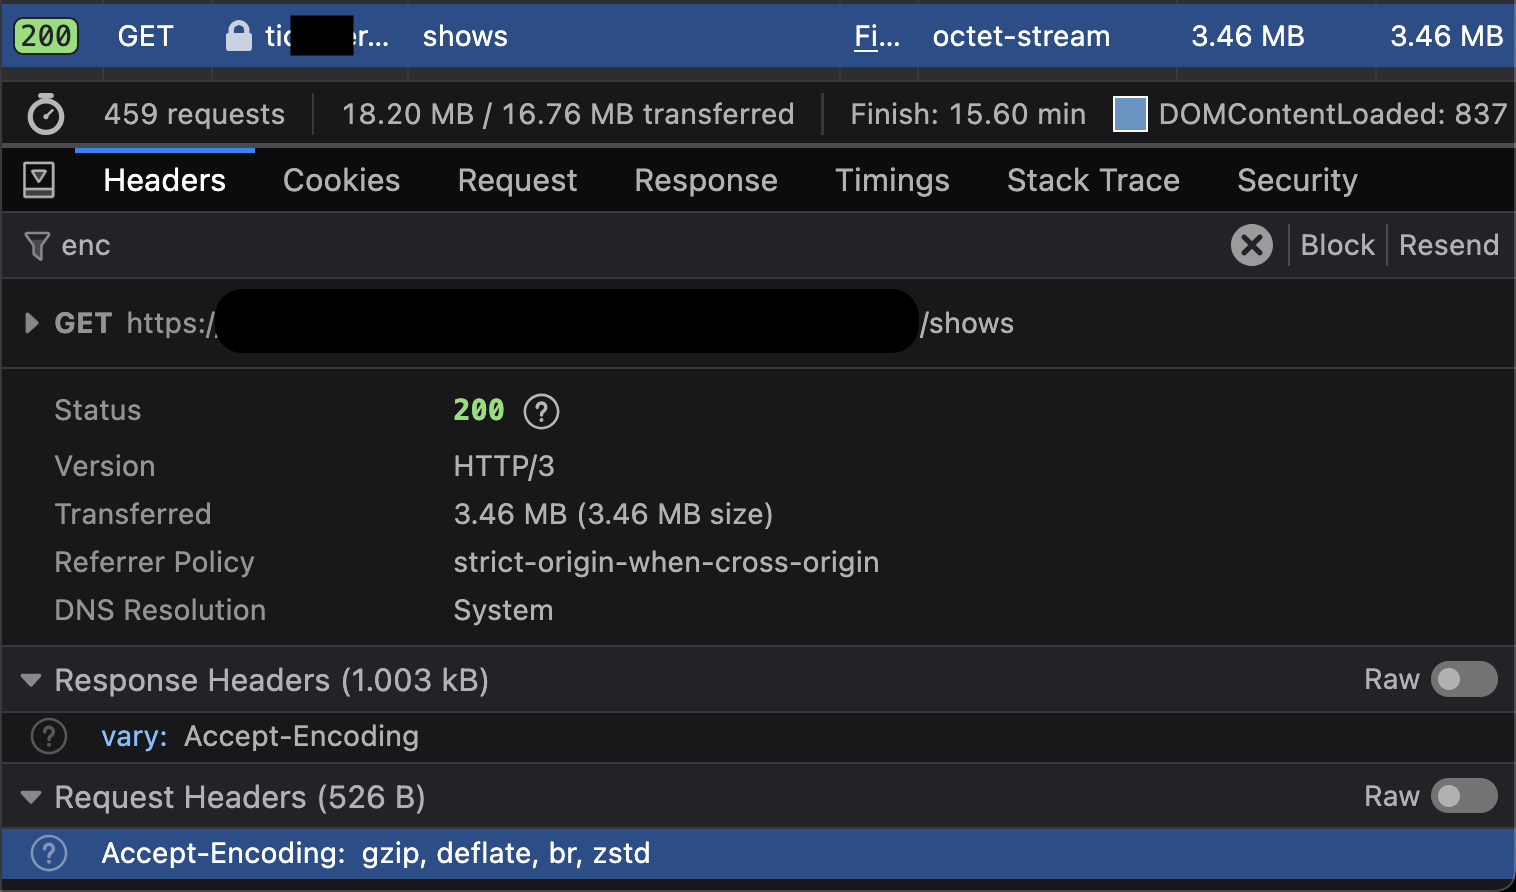The width and height of the screenshot is (1516, 892).
Task: Click the lock security icon in request row
Action: [238, 37]
